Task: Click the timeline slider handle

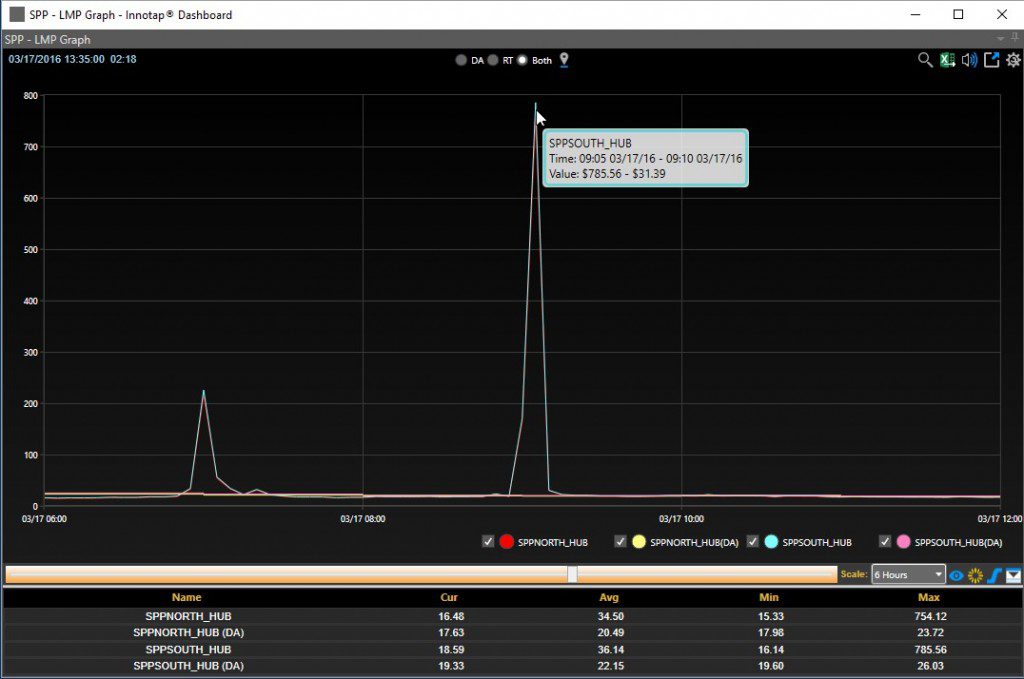Action: pyautogui.click(x=572, y=575)
